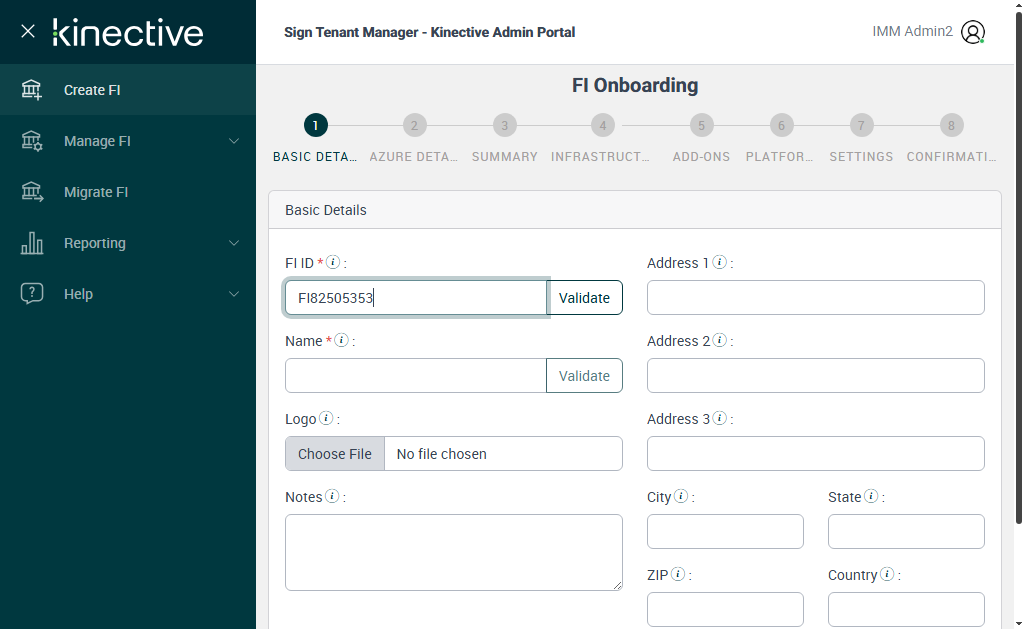Focus the Notes text area

[x=454, y=553]
